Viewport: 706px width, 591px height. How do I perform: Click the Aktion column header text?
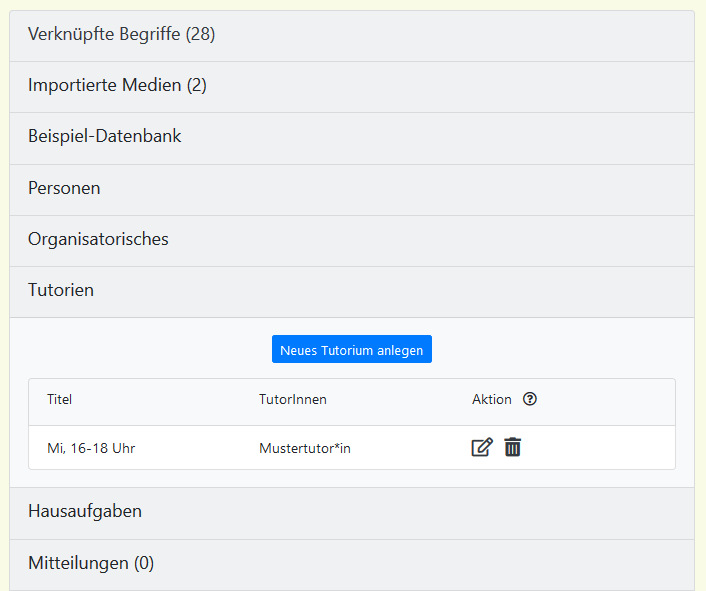pyautogui.click(x=491, y=400)
